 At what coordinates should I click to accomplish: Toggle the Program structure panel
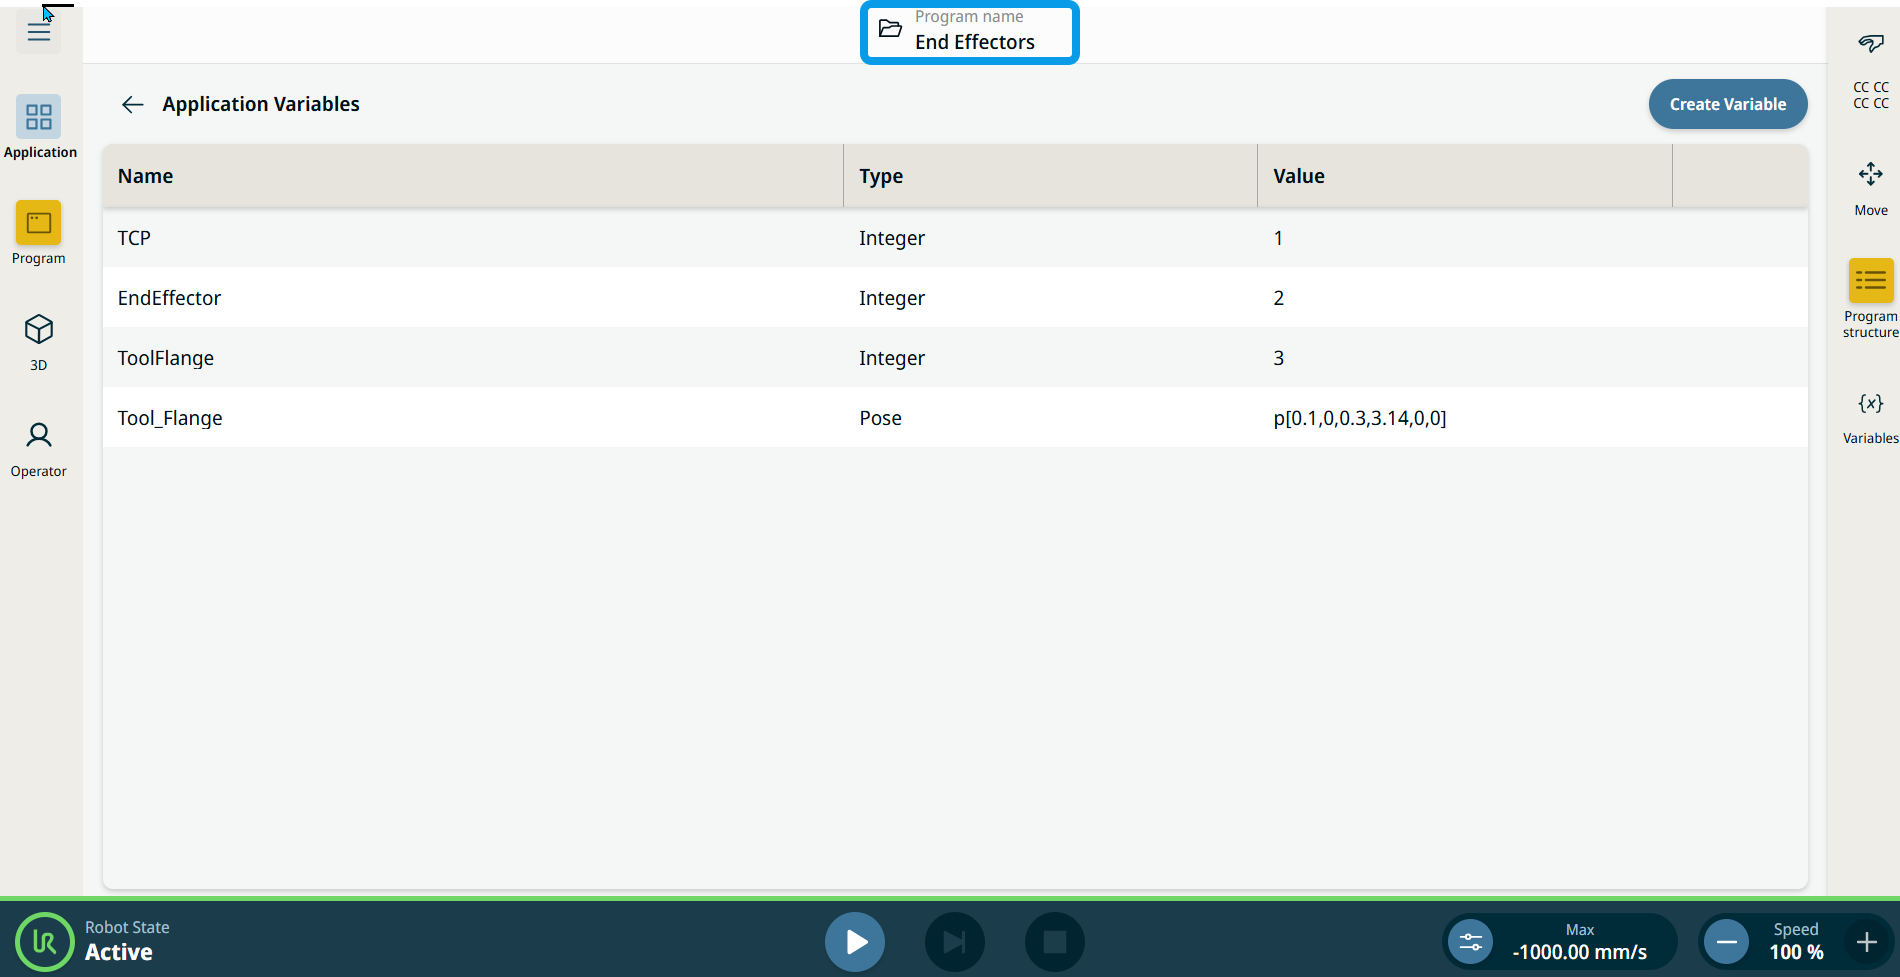tap(1870, 296)
